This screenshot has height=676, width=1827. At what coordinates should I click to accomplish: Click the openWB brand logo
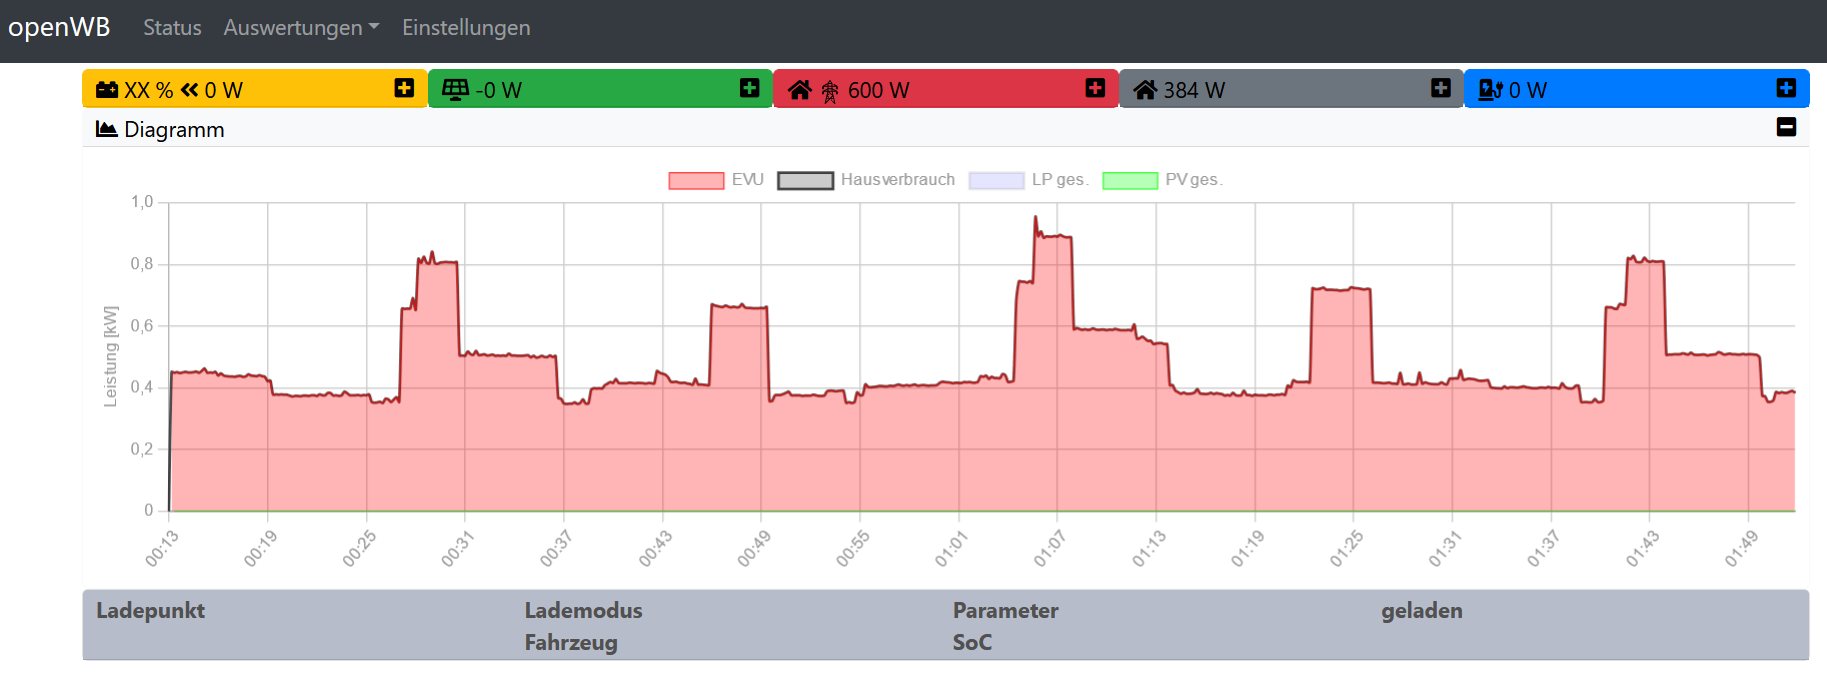(59, 27)
